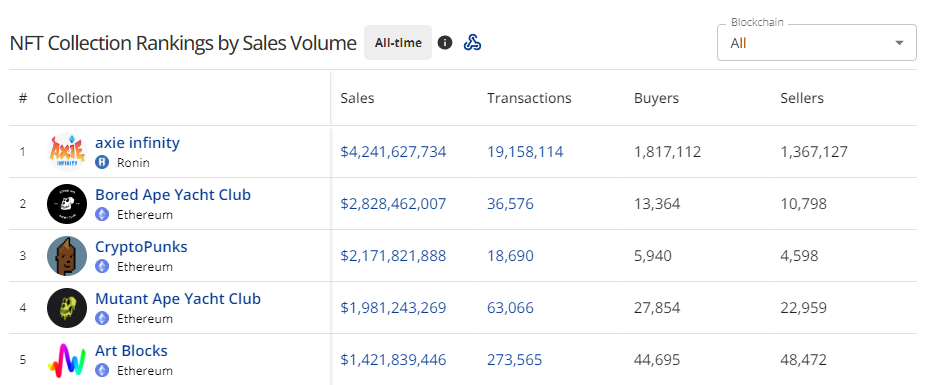Click the Ethereum icon under CryptoPunks
Image resolution: width=925 pixels, height=385 pixels.
point(102,266)
